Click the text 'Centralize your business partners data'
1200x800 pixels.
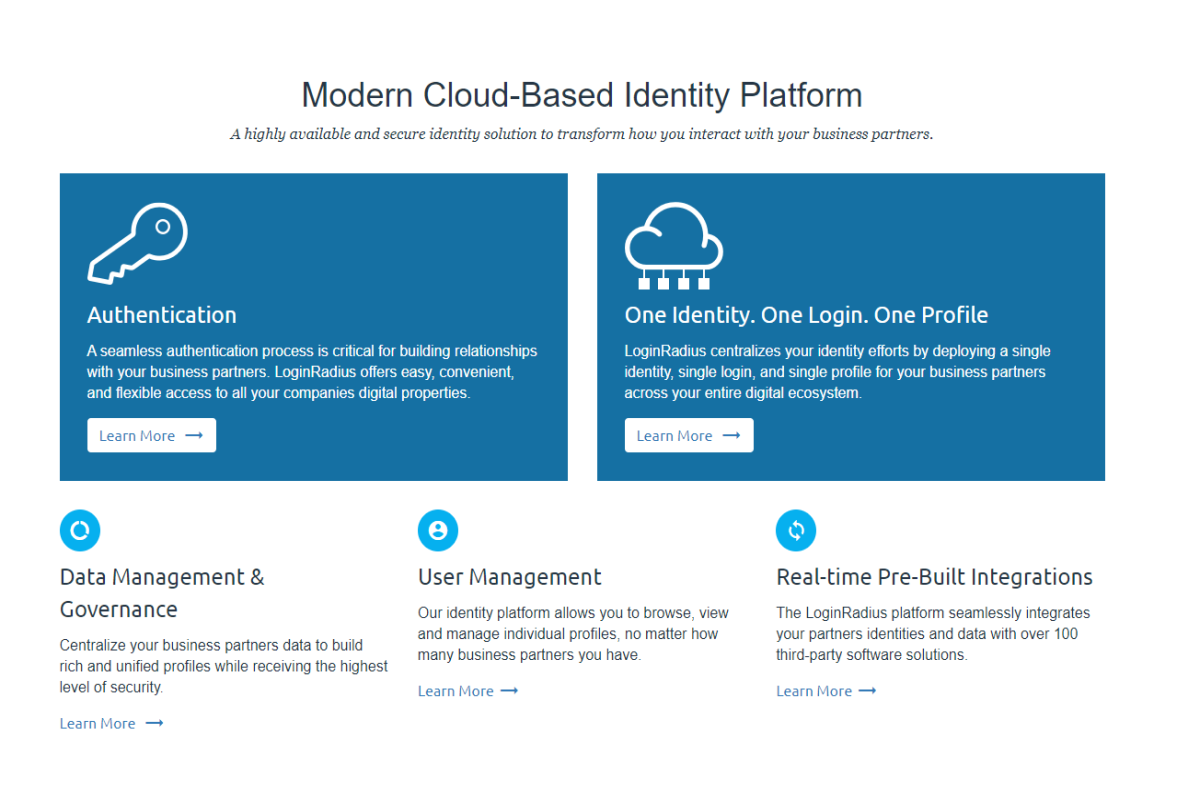tap(224, 666)
